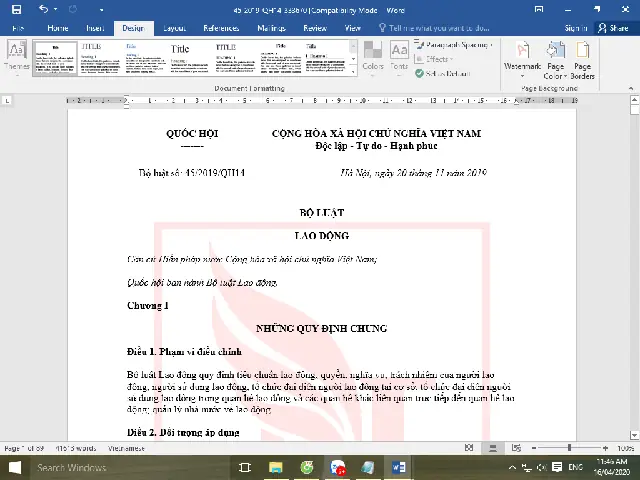Viewport: 640px width, 480px height.
Task: Open the Effects dropdown
Action: (440, 59)
